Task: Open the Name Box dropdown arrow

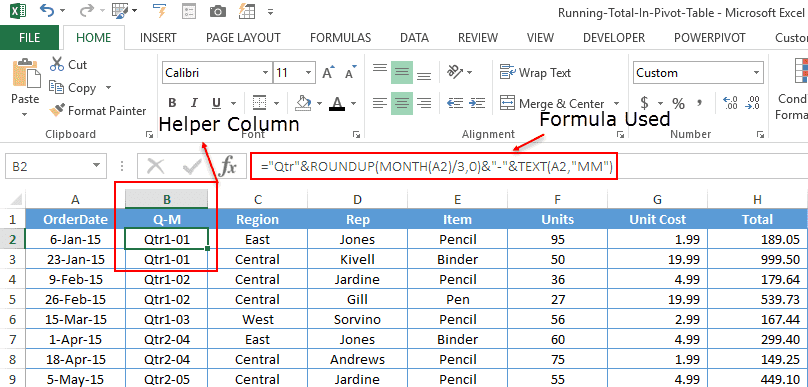Action: click(x=96, y=166)
